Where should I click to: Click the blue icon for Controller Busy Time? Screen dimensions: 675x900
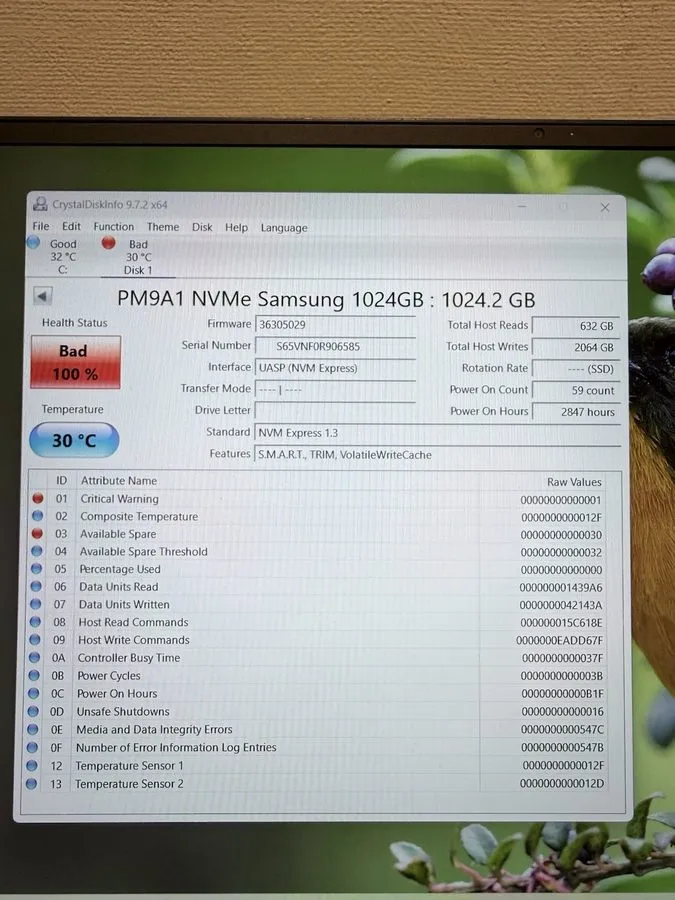(34, 657)
